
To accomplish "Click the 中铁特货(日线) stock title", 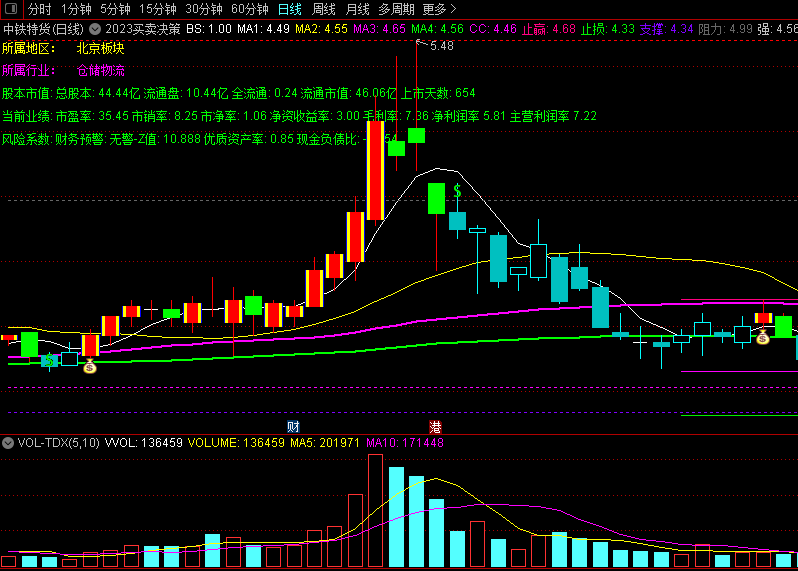I will point(44,29).
